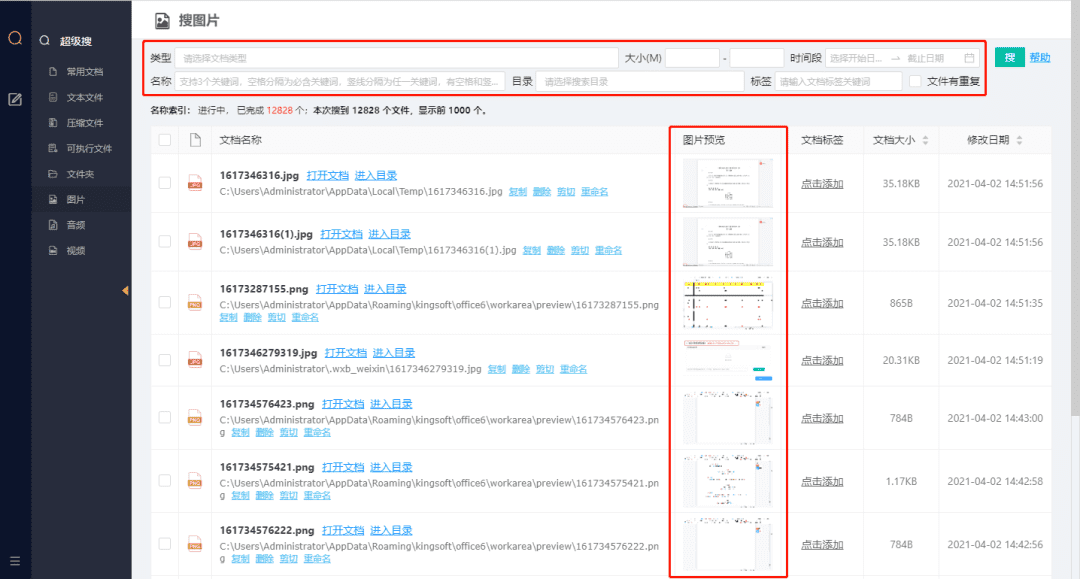Click the PNG file icon of 161734576423.png
Image resolution: width=1080 pixels, height=579 pixels.
coord(195,417)
